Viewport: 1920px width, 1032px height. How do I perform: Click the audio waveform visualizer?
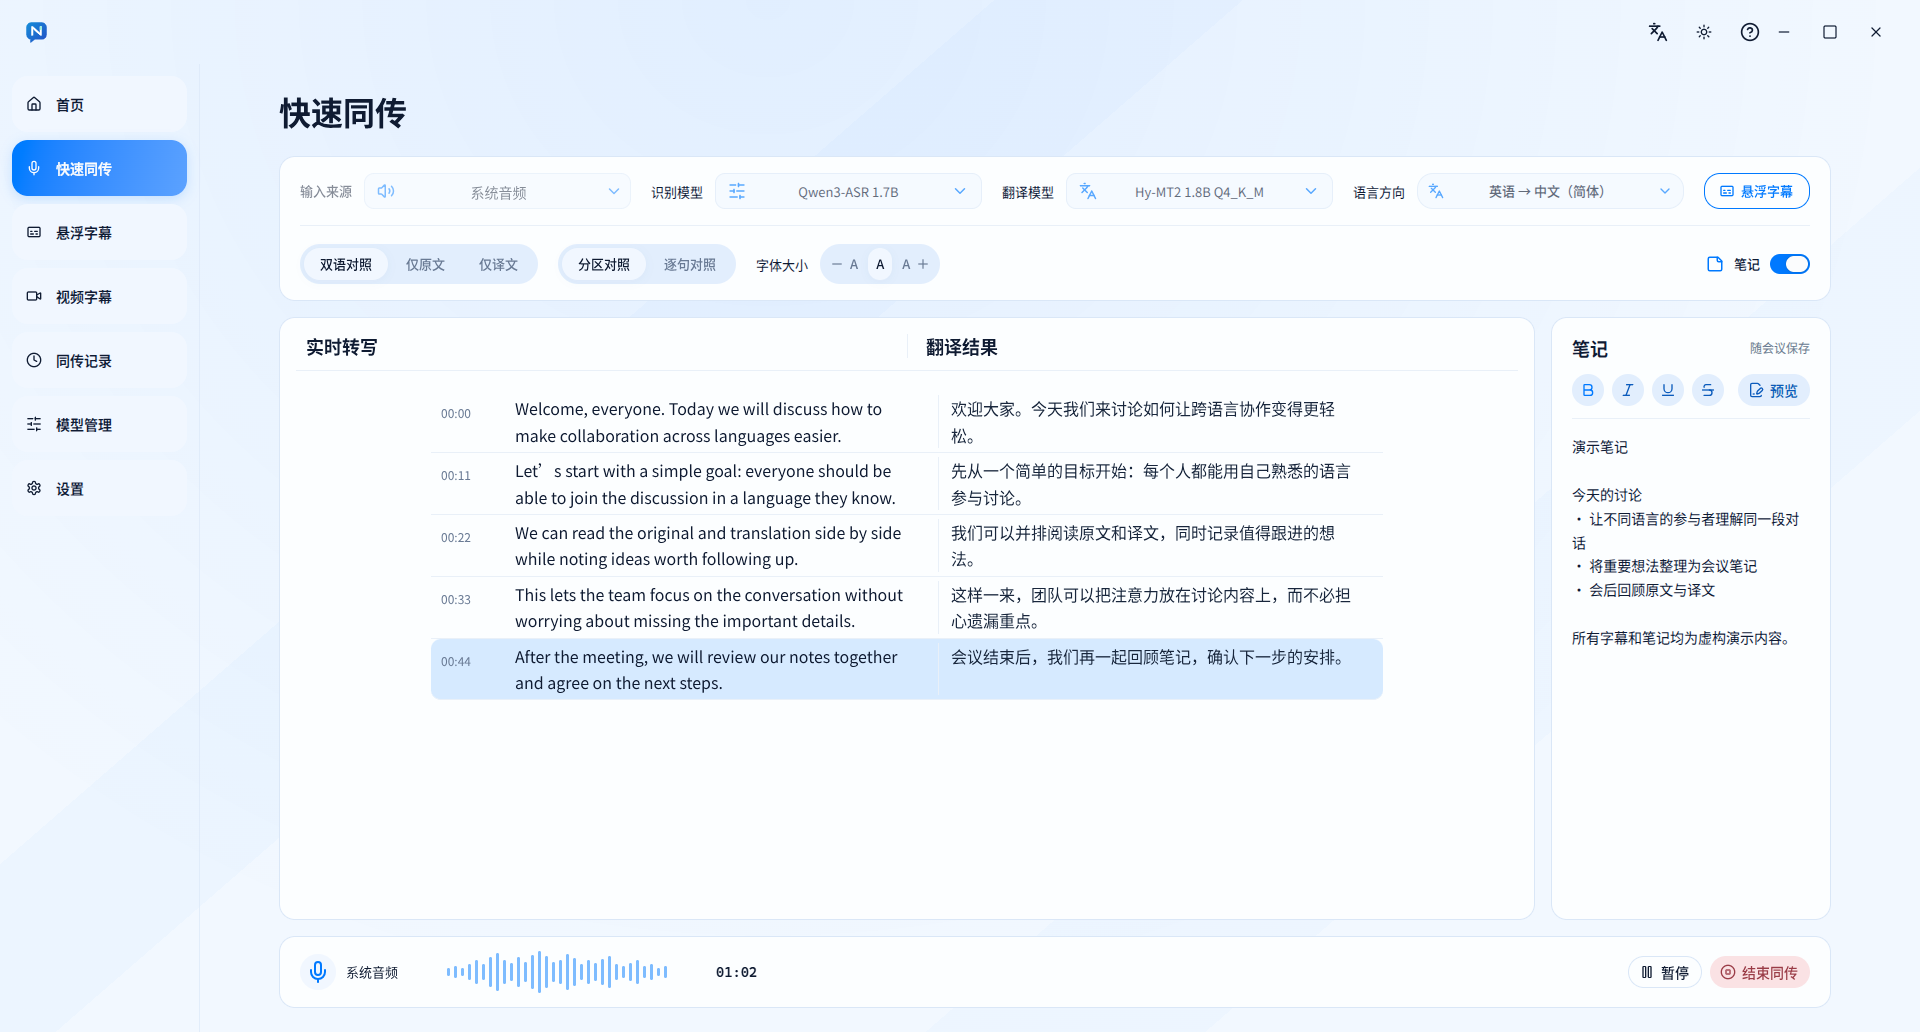click(x=557, y=972)
